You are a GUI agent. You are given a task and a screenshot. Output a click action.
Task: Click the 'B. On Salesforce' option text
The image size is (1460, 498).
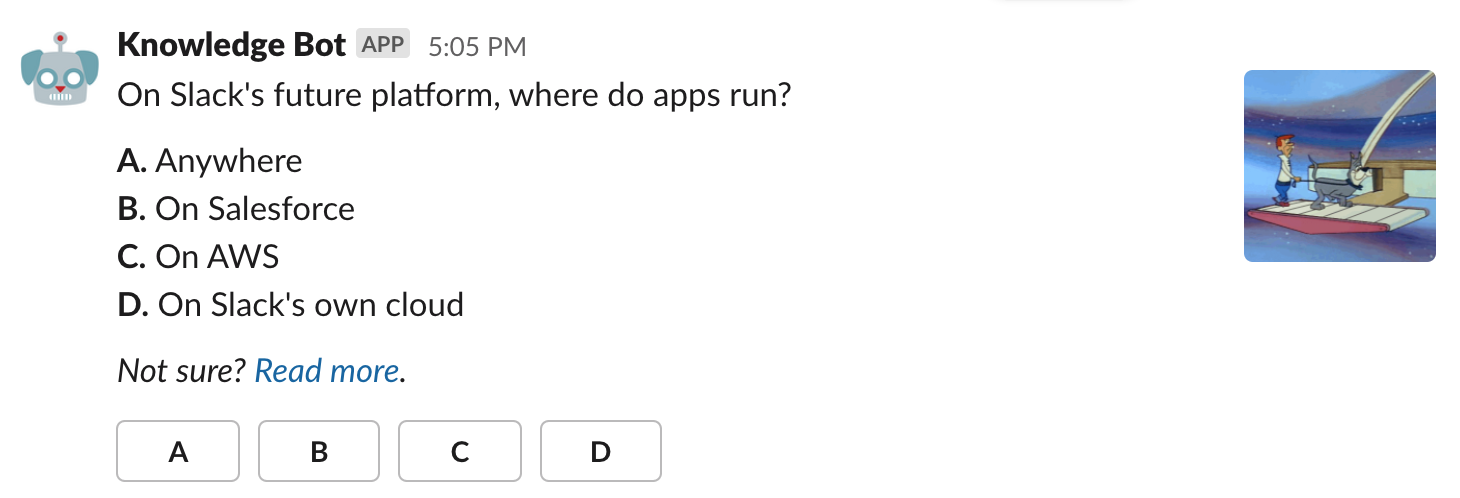[x=236, y=208]
